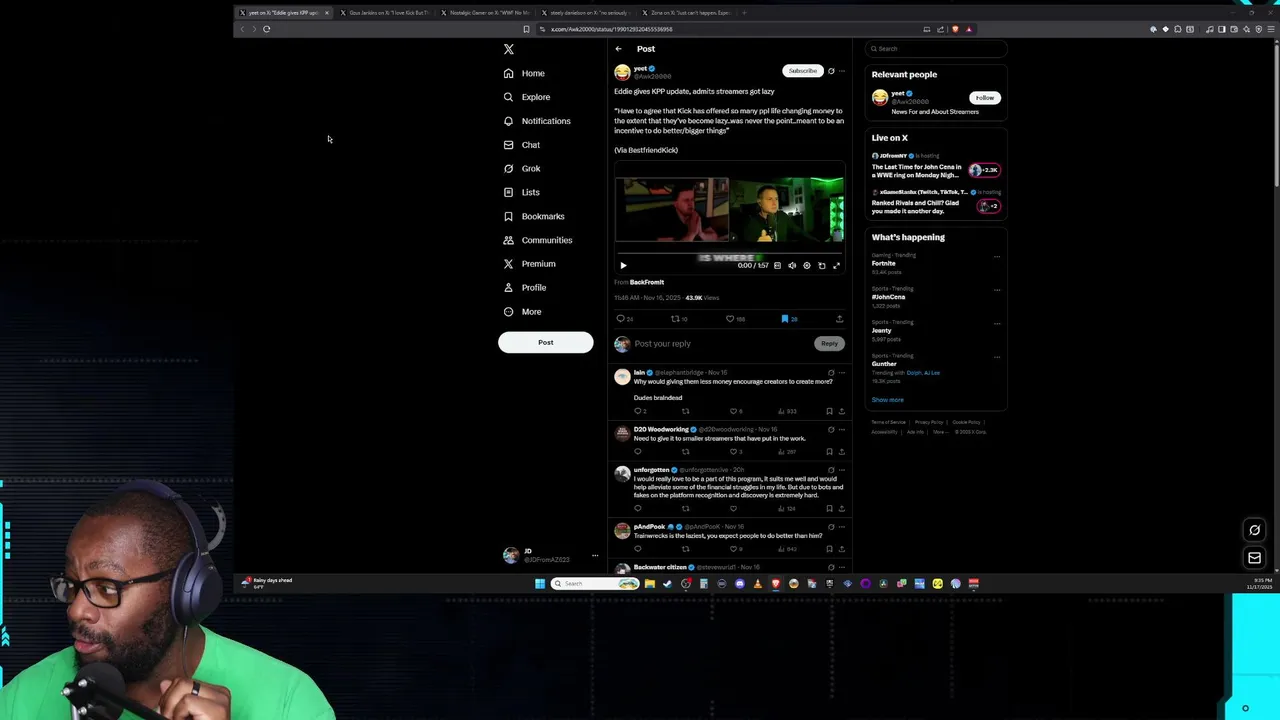This screenshot has width=1280, height=720.
Task: Open more options on Iain's reply
Action: pos(842,373)
